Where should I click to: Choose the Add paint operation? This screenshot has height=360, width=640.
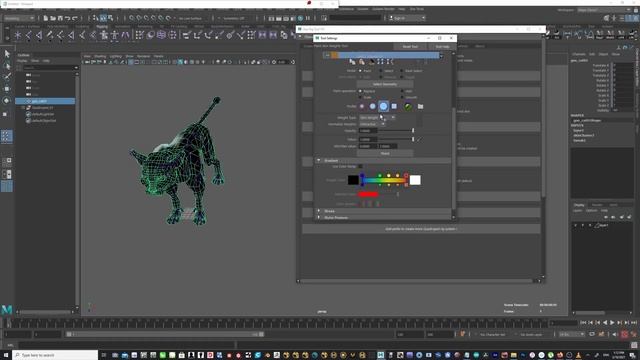pyautogui.click(x=402, y=91)
